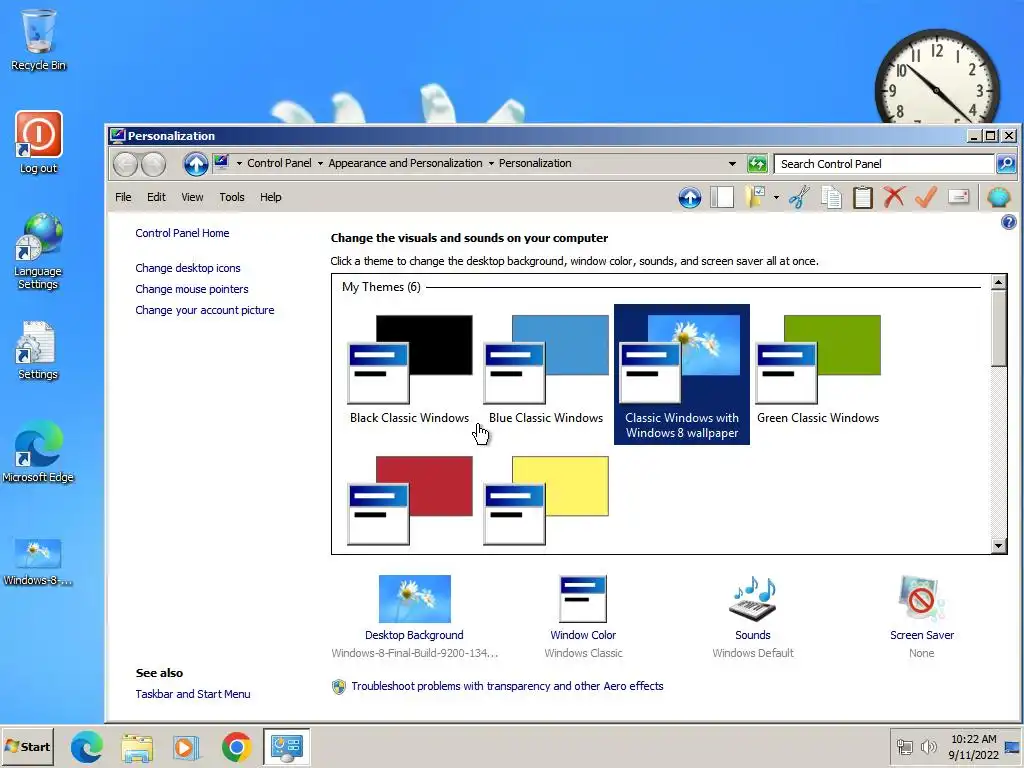Viewport: 1024px width, 768px height.
Task: Expand the arrow after Appearance and Personalization
Action: [491, 164]
